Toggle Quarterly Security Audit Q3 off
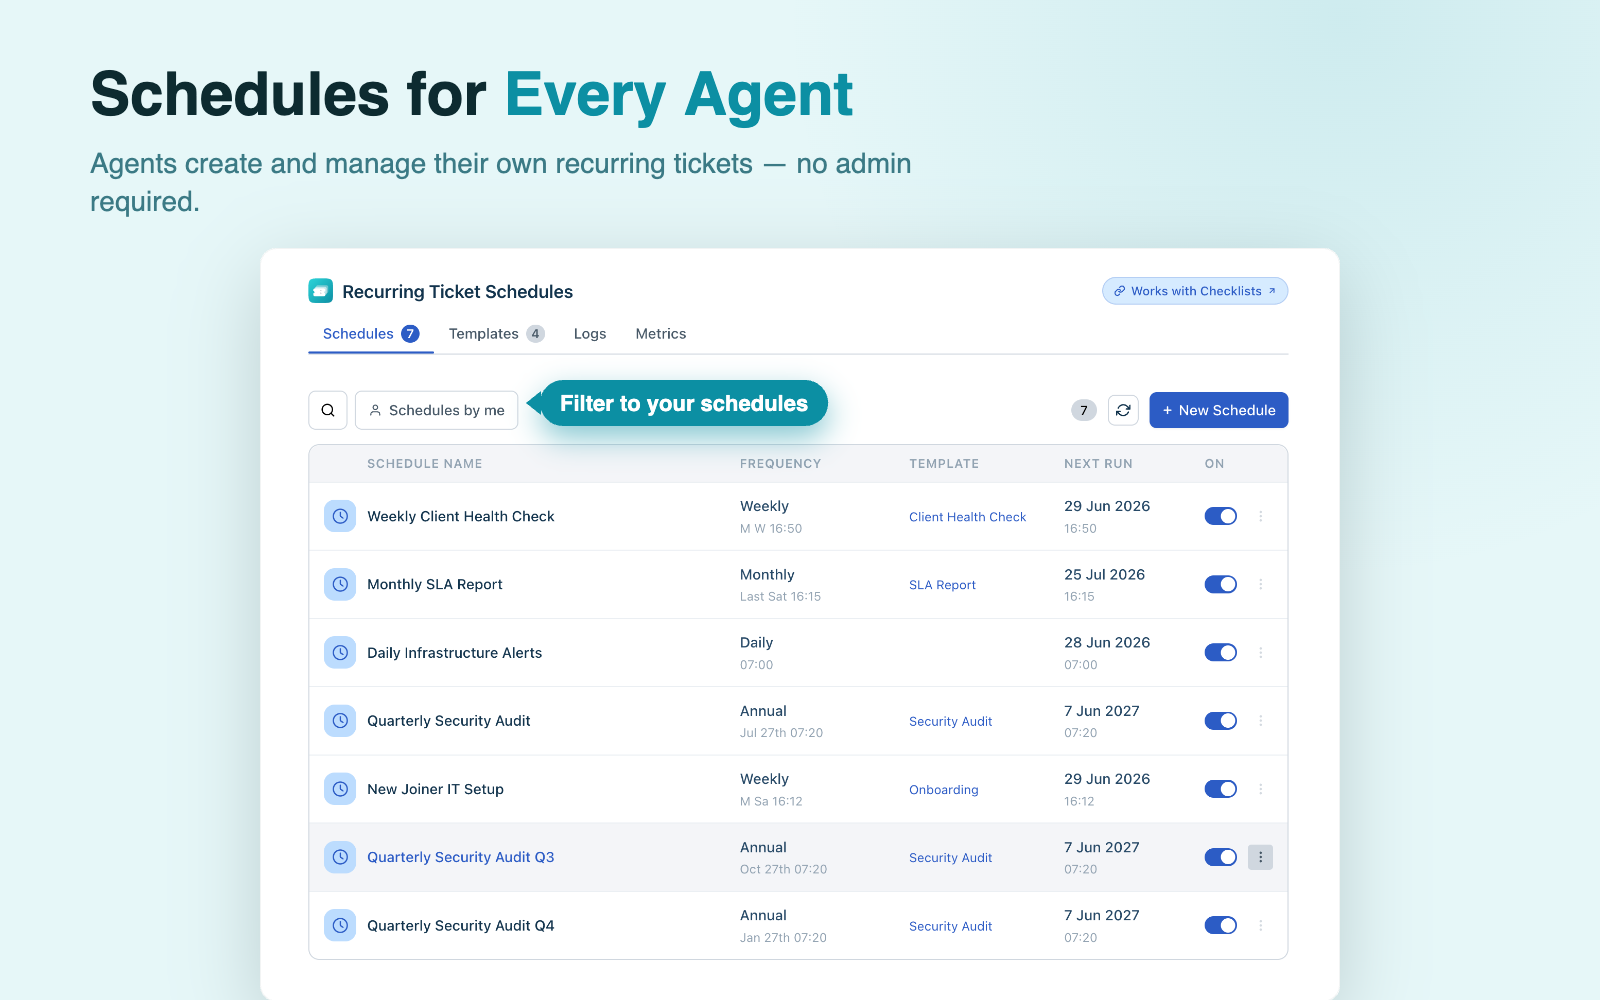 tap(1220, 857)
